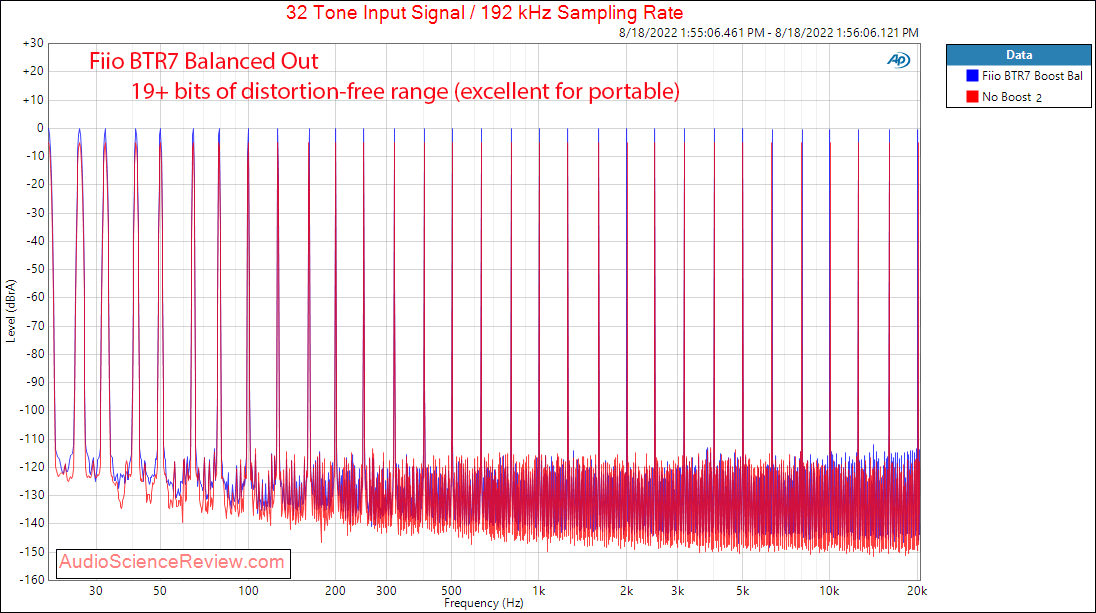Viewport: 1096px width, 613px height.
Task: Click the 8/18/2022 measurement timestamp line
Action: tap(768, 33)
